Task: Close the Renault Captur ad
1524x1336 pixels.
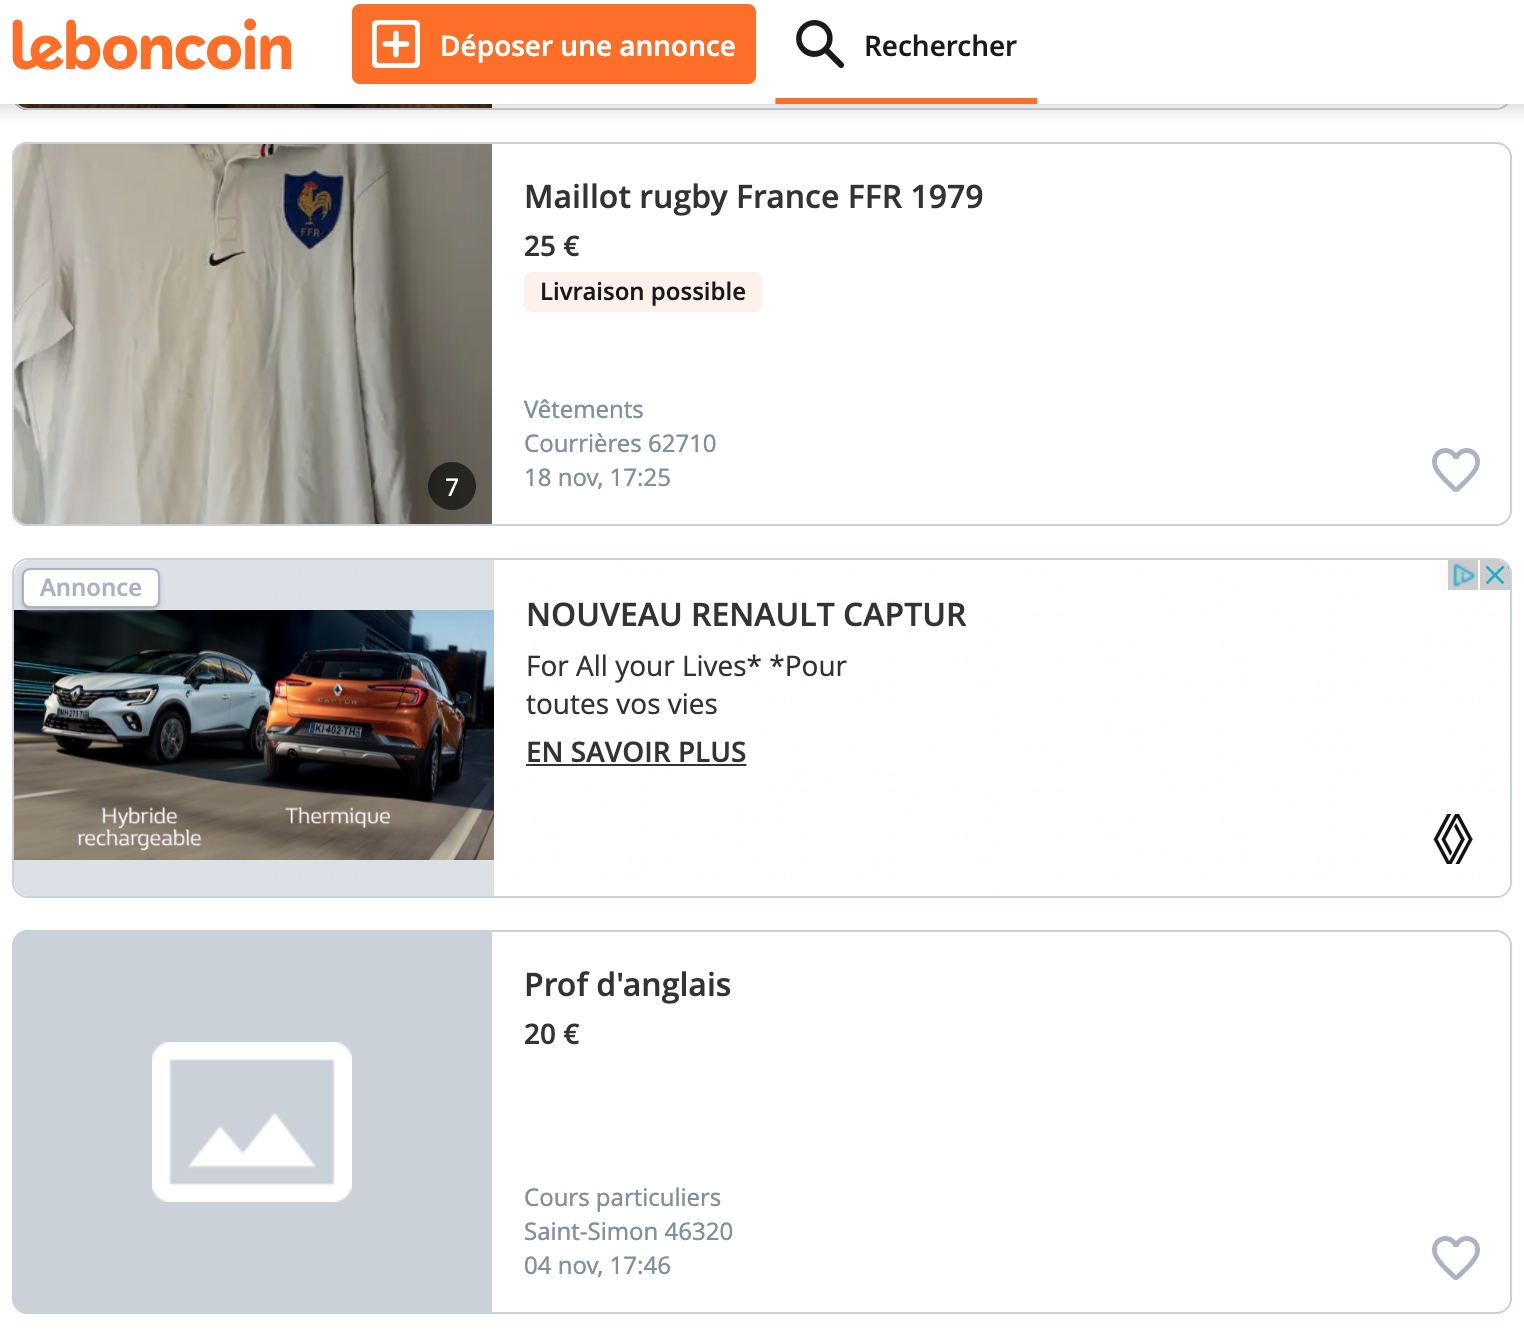Action: point(1495,575)
